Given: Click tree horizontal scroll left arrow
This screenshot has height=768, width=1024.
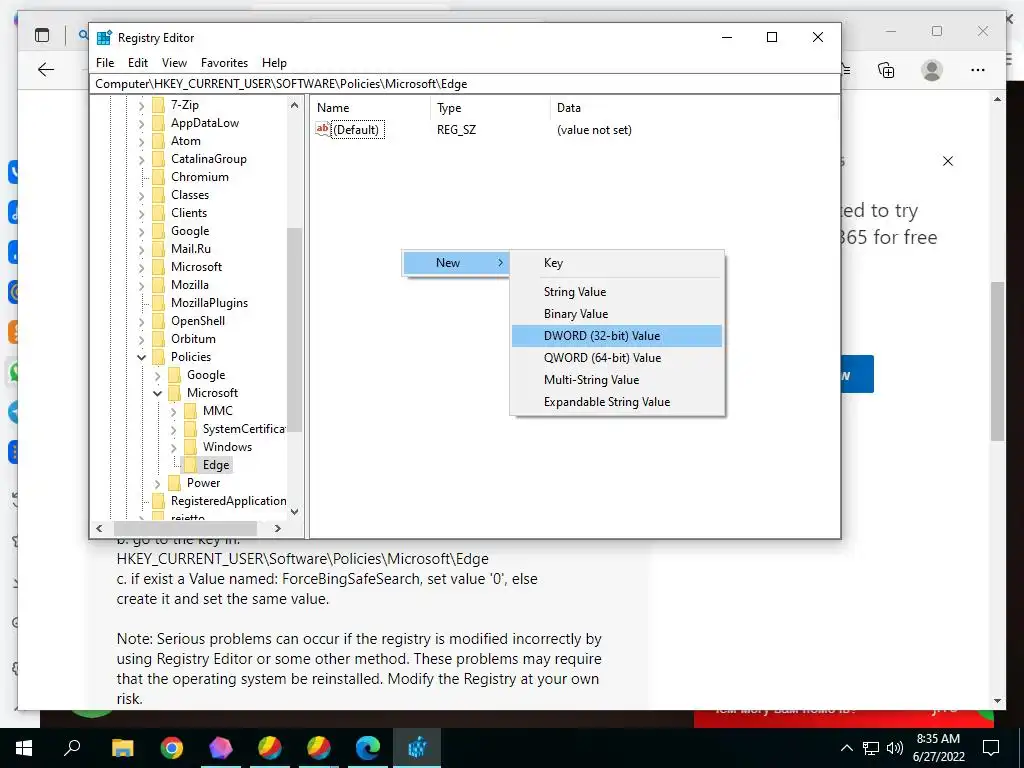Looking at the screenshot, I should [99, 528].
